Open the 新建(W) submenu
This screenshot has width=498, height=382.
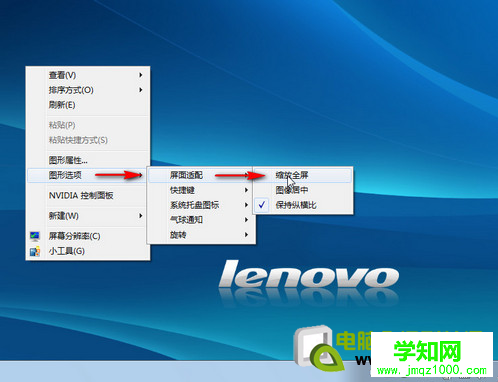click(88, 216)
